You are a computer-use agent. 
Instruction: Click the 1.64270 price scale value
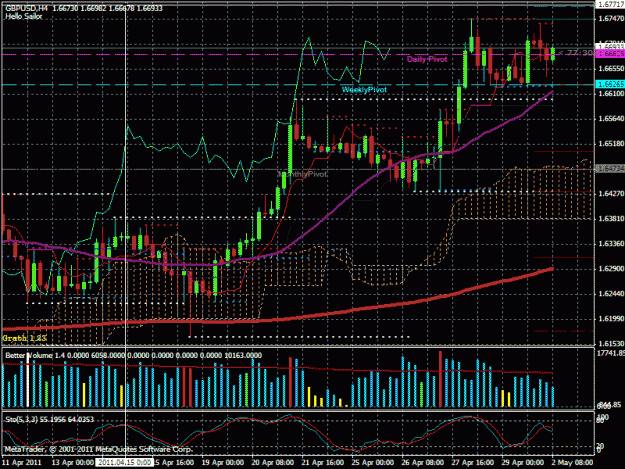tap(611, 194)
